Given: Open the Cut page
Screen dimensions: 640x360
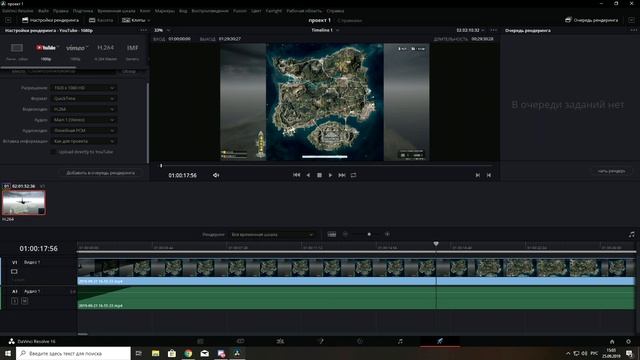Looking at the screenshot, I should click(x=240, y=341).
